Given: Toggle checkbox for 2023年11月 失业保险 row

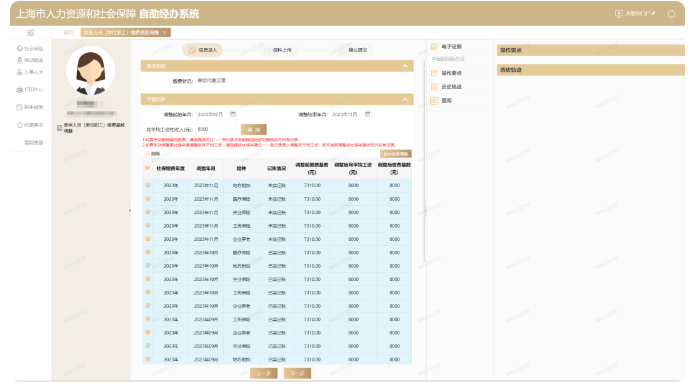Looking at the screenshot, I should (147, 212).
